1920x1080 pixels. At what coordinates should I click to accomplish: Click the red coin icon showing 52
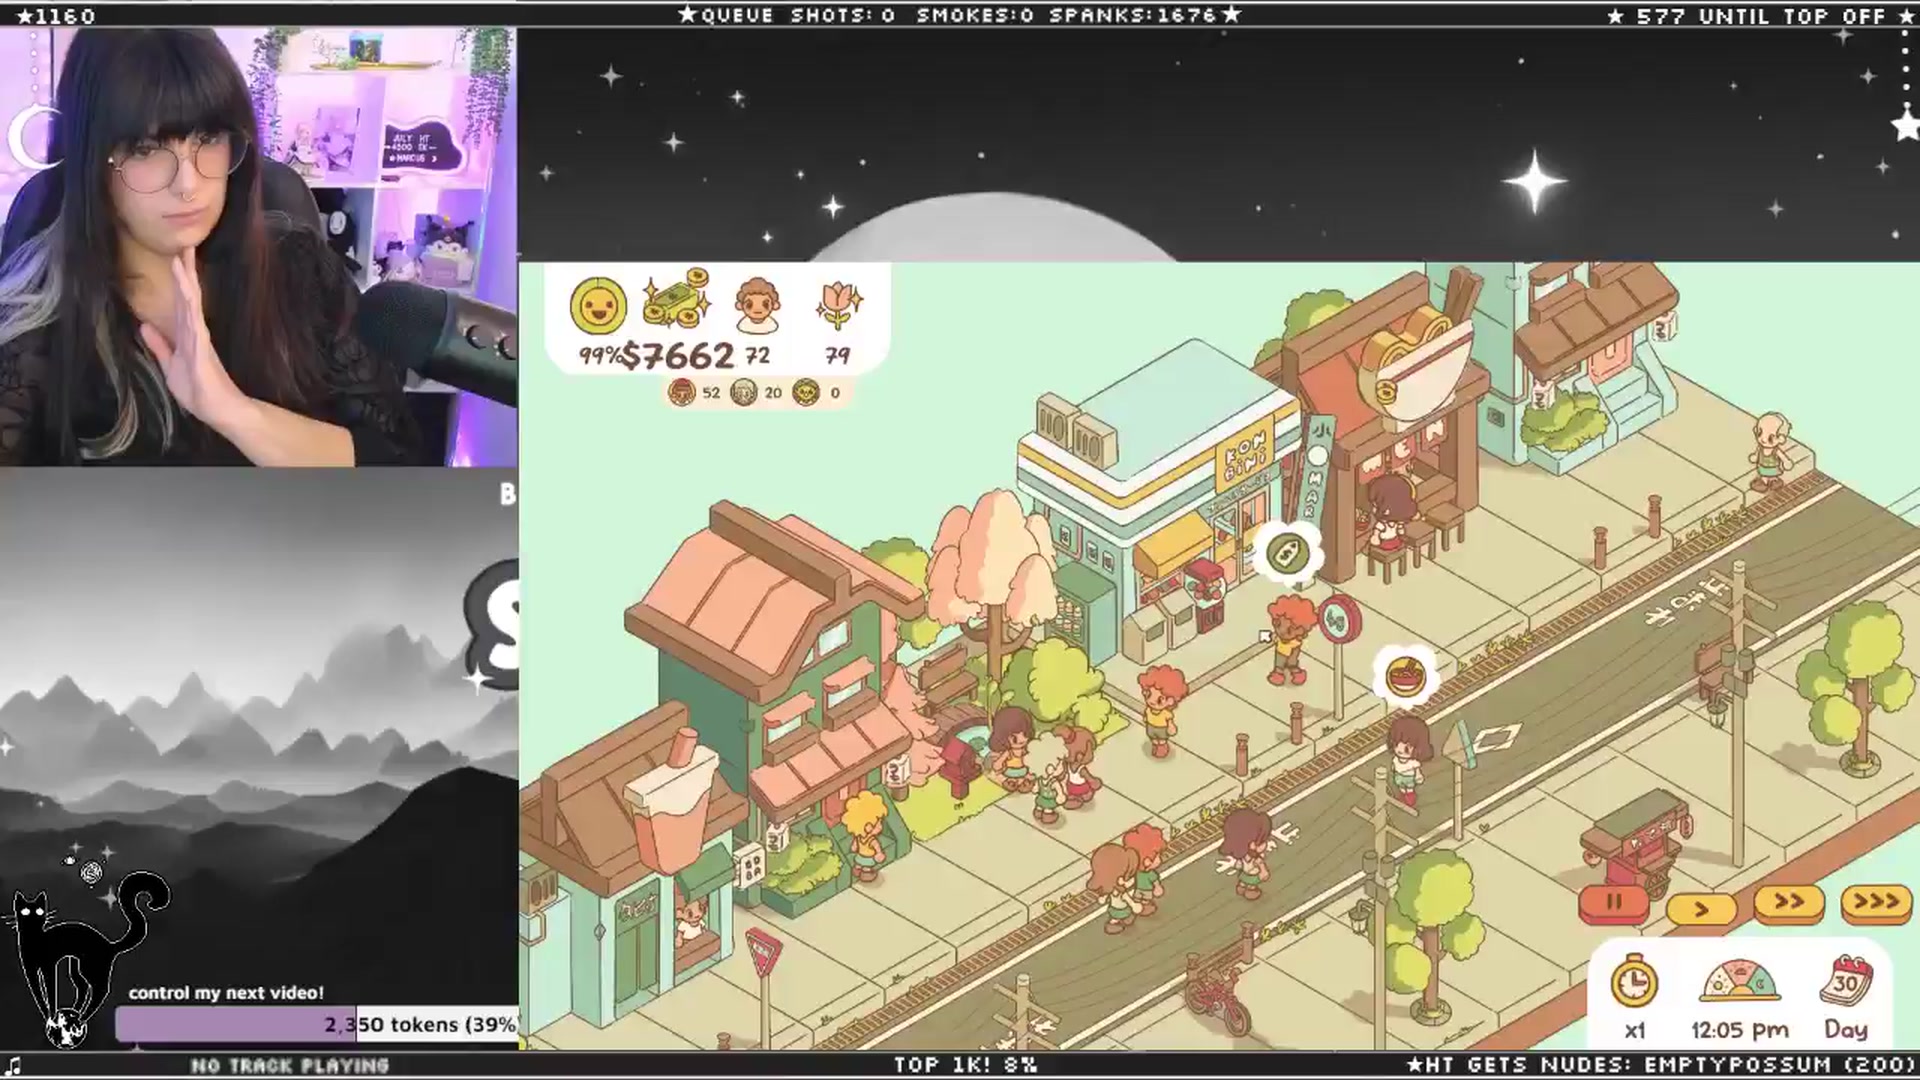click(681, 392)
